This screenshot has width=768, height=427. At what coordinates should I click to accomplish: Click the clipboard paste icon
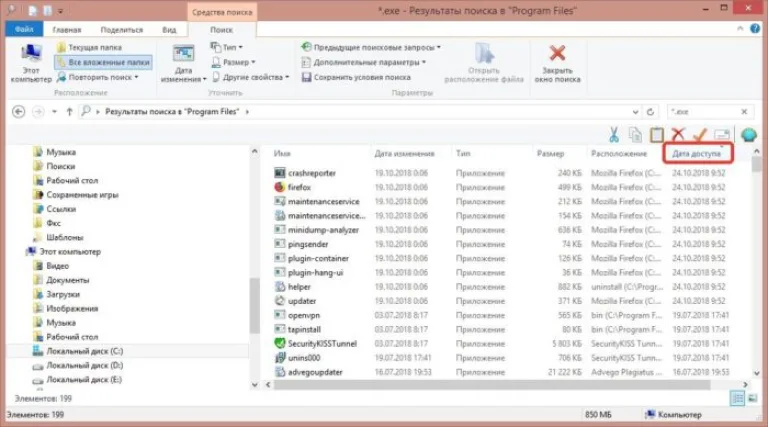pyautogui.click(x=657, y=134)
